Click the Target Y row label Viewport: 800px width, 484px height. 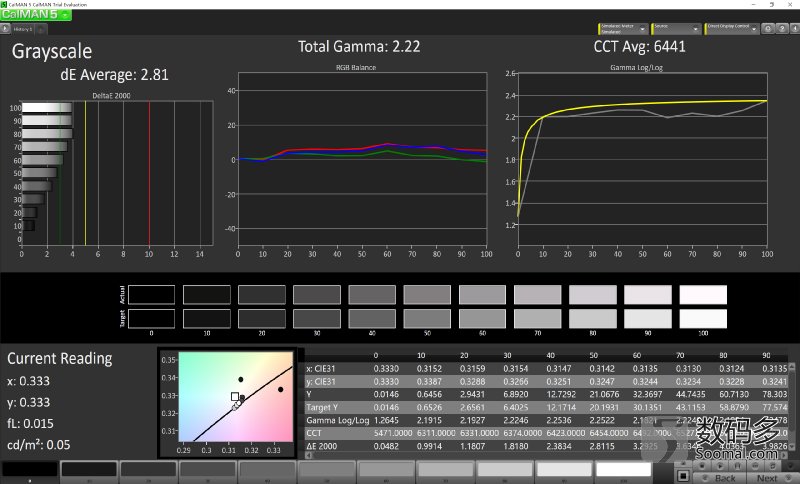pyautogui.click(x=321, y=407)
